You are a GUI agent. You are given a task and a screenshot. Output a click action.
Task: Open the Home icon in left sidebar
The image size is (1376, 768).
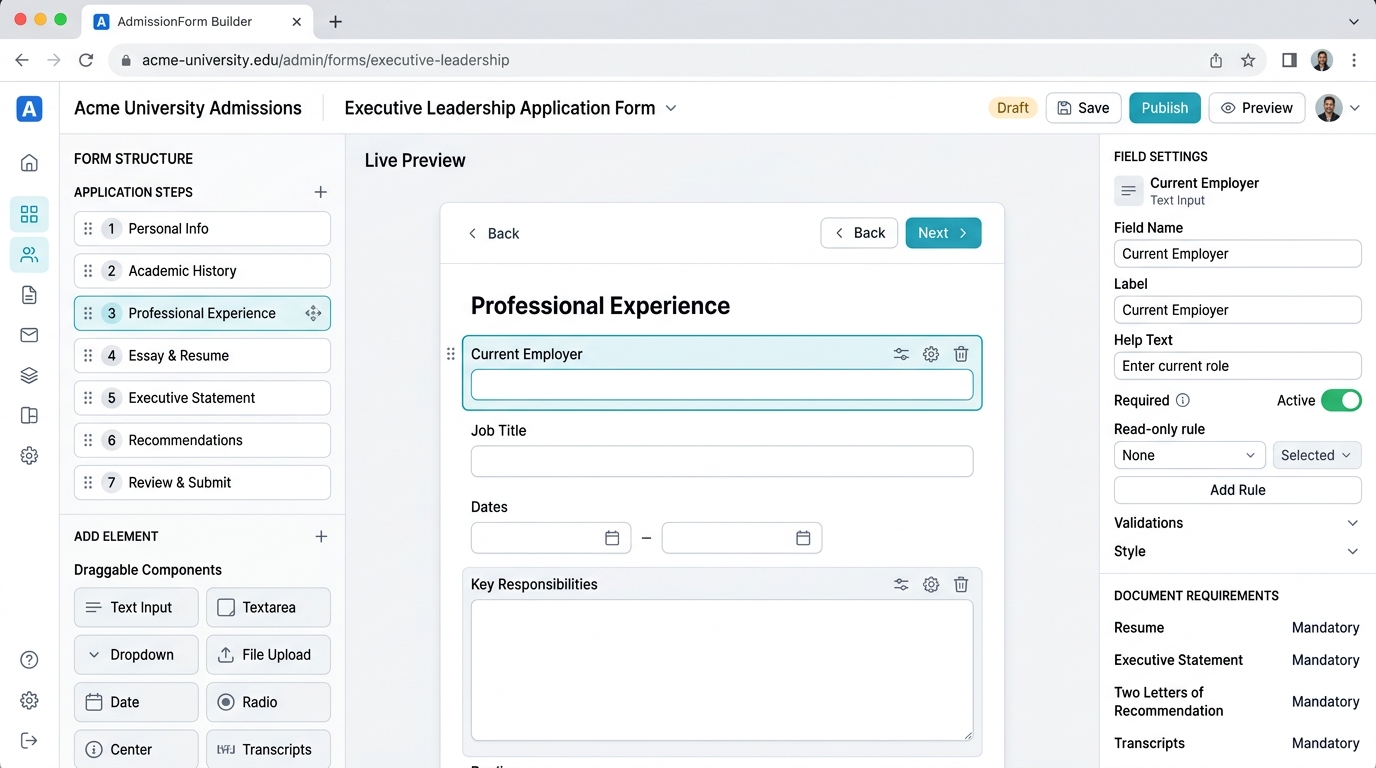pyautogui.click(x=29, y=163)
